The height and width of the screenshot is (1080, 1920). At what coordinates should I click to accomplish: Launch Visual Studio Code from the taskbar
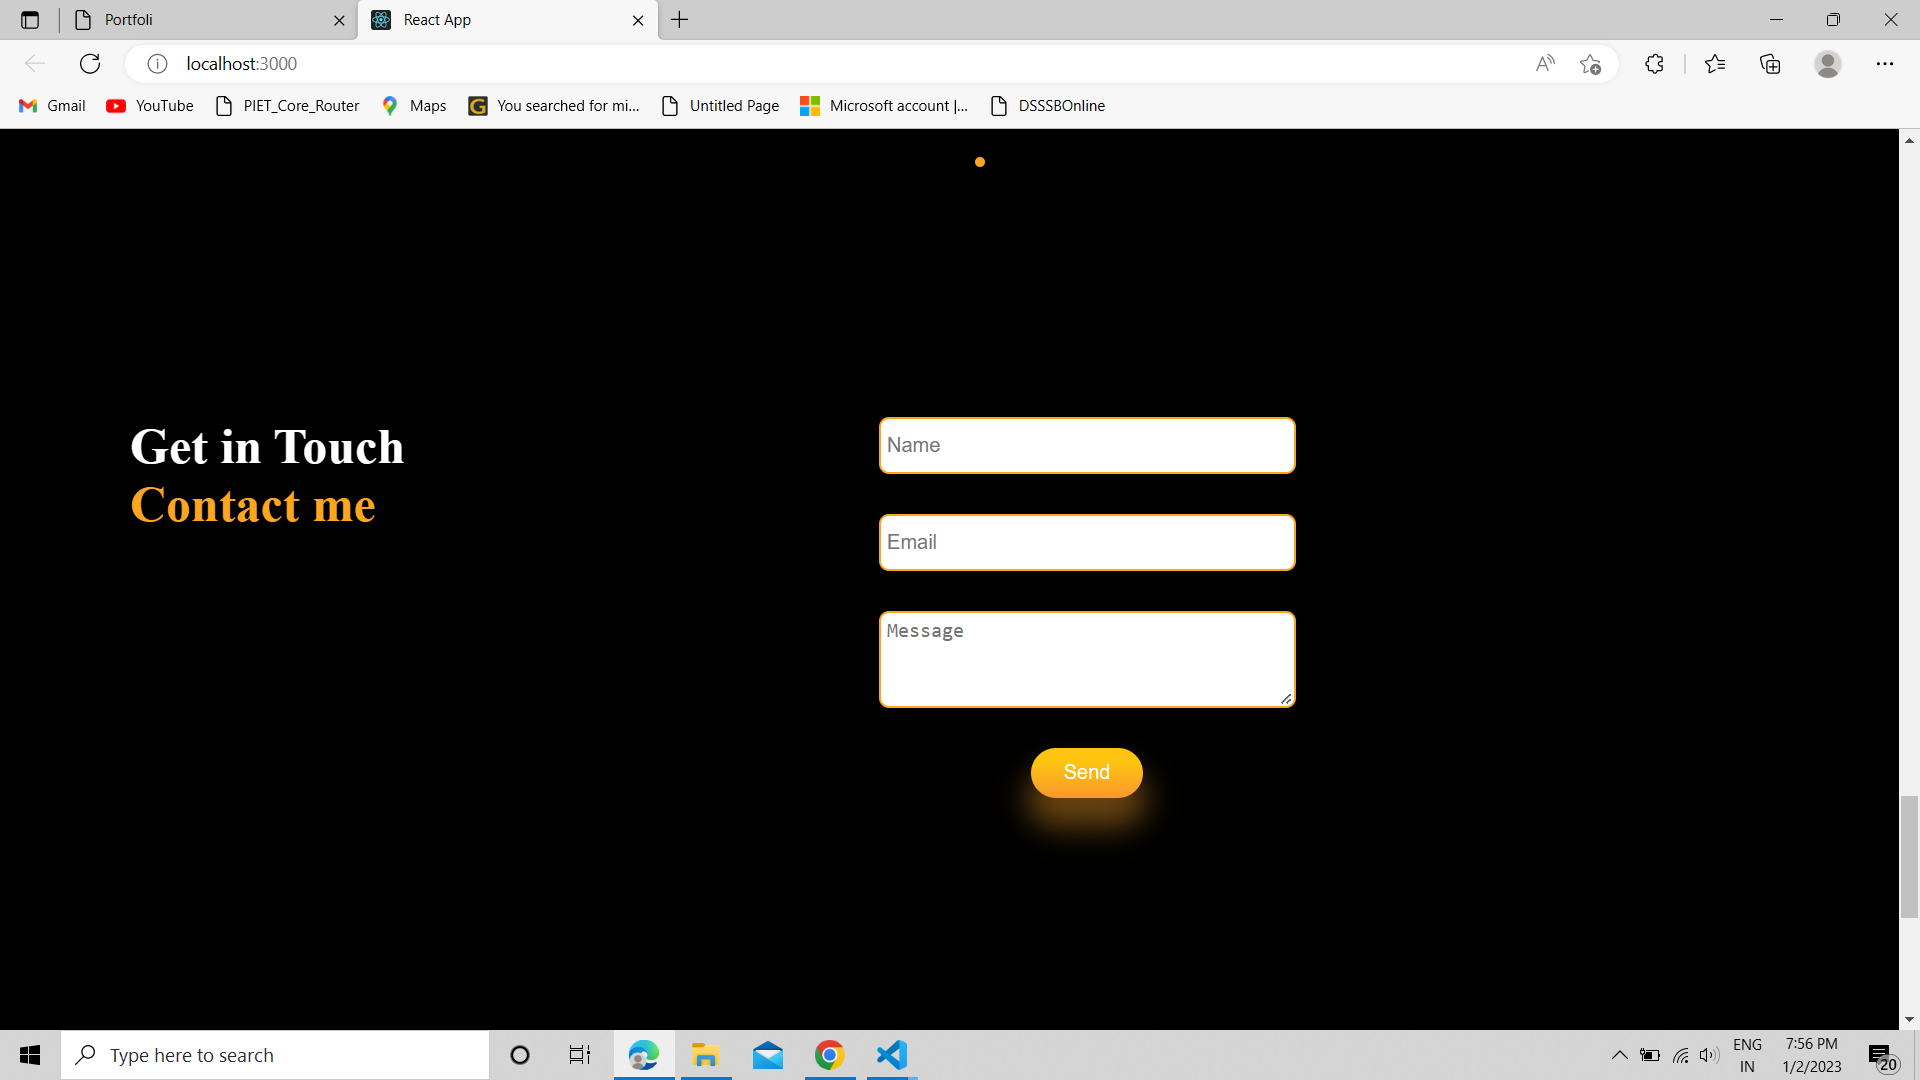[891, 1054]
